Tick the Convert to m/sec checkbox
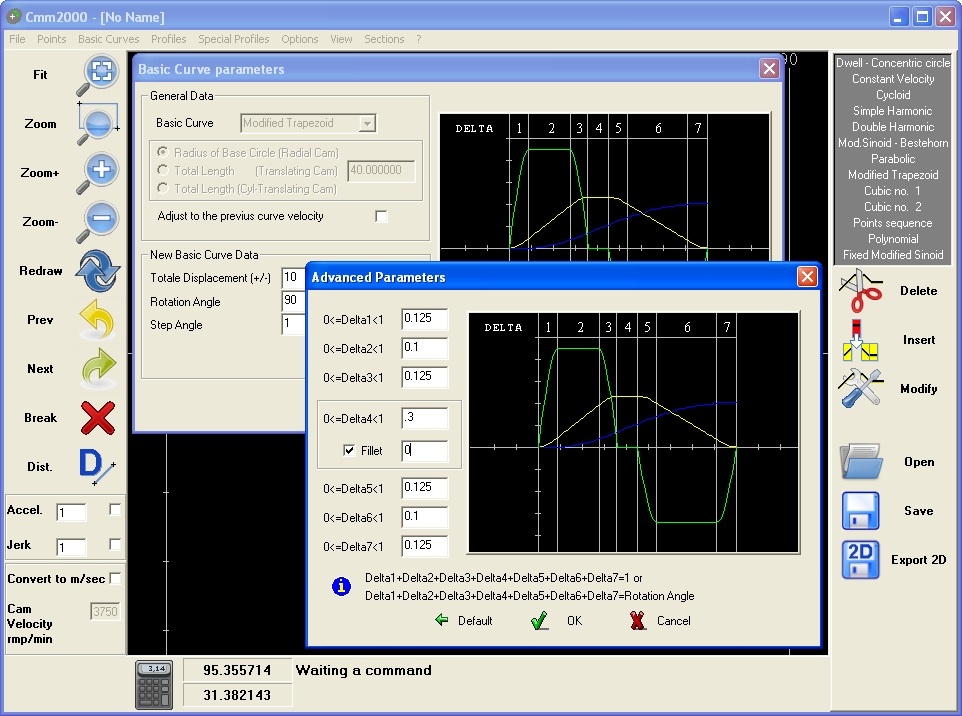This screenshot has height=716, width=962. tap(115, 579)
